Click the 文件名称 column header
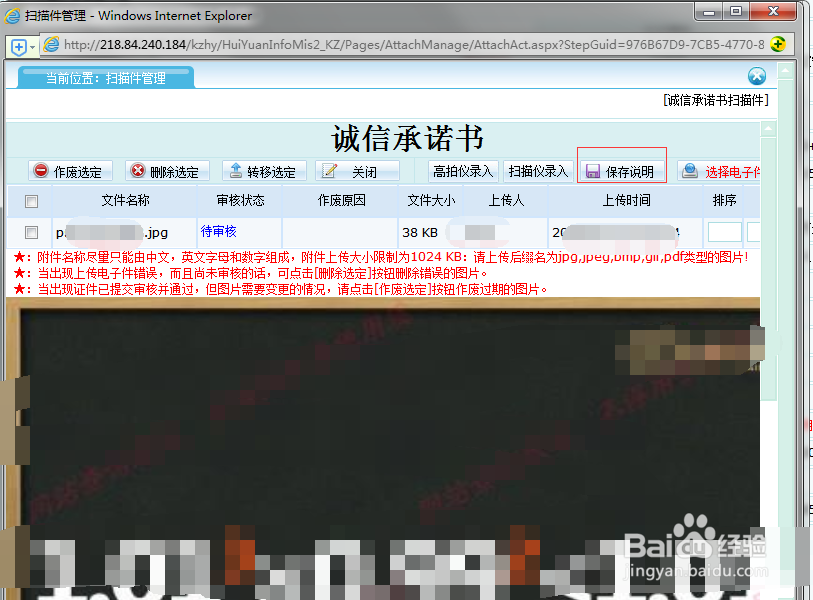Viewport: 813px width, 600px height. (125, 200)
